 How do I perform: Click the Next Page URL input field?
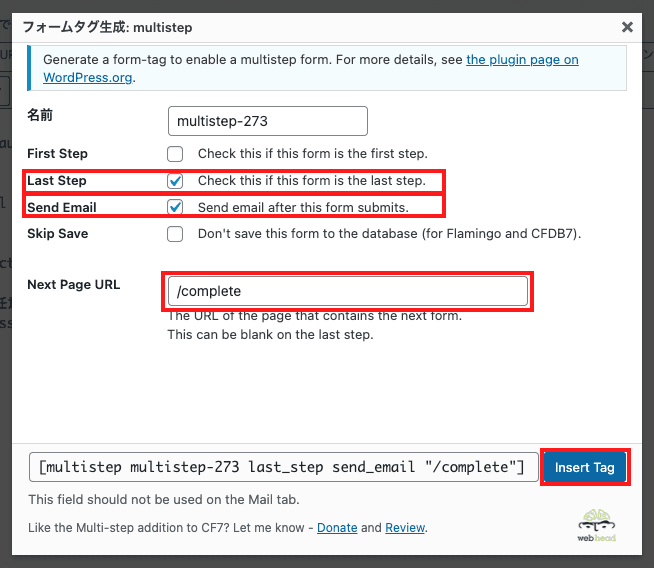pyautogui.click(x=347, y=291)
